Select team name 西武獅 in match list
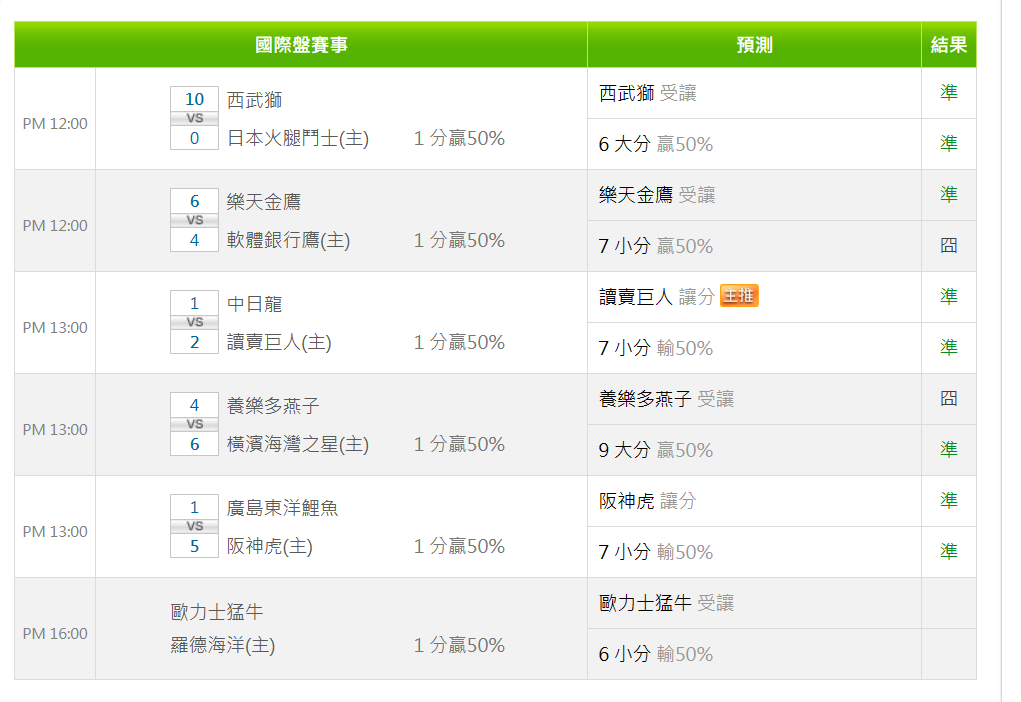 point(255,100)
